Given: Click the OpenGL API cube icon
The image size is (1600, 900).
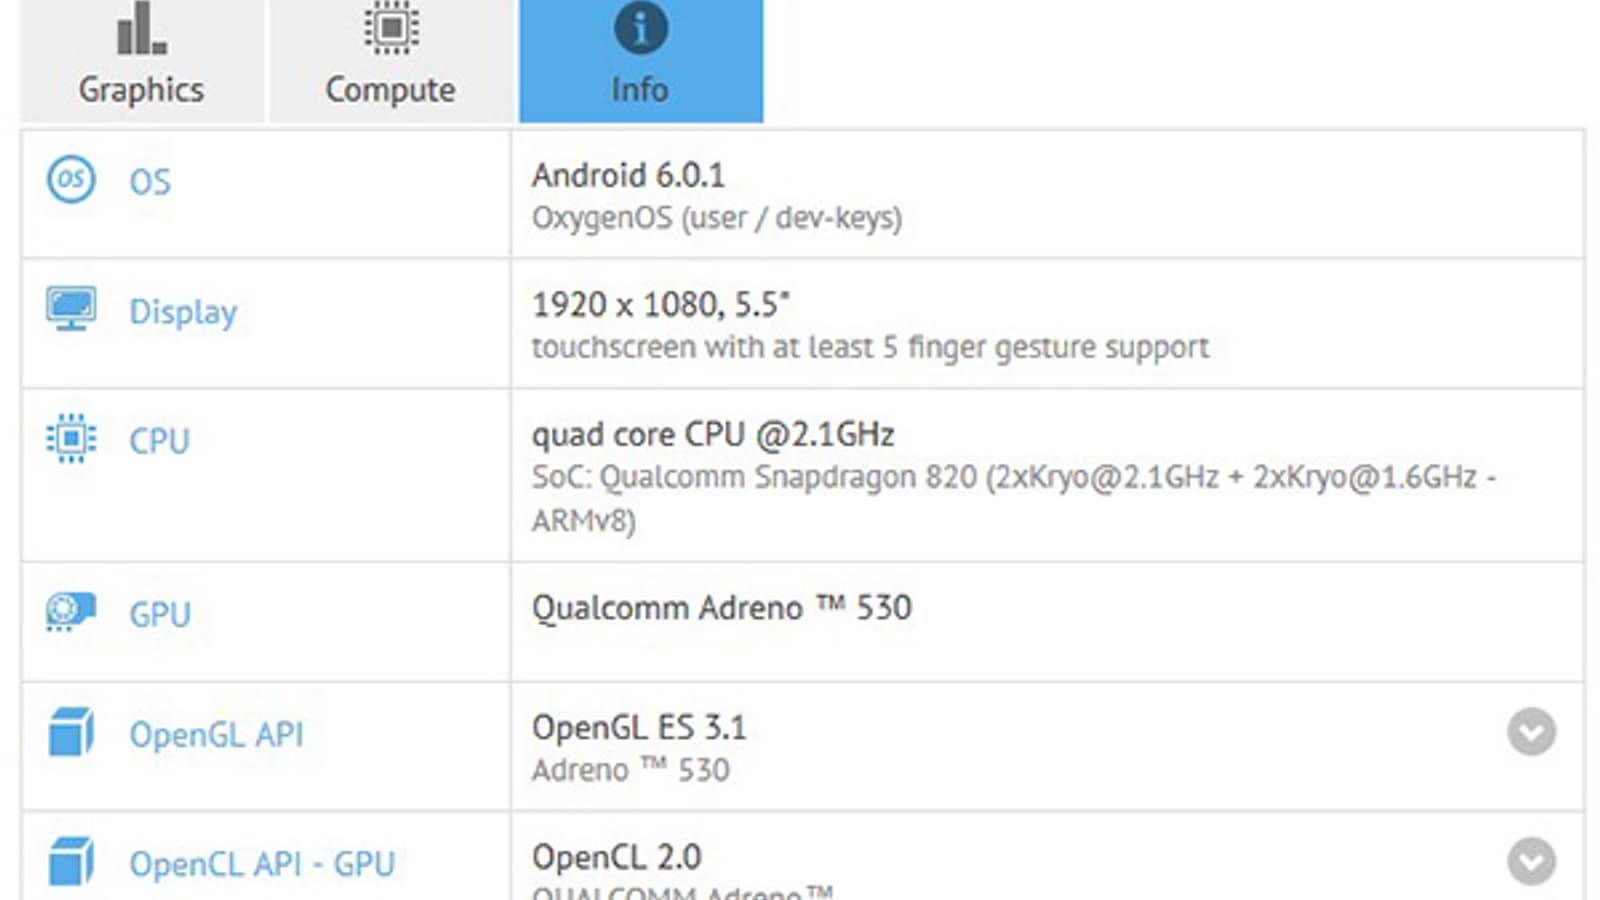Looking at the screenshot, I should pos(71,733).
